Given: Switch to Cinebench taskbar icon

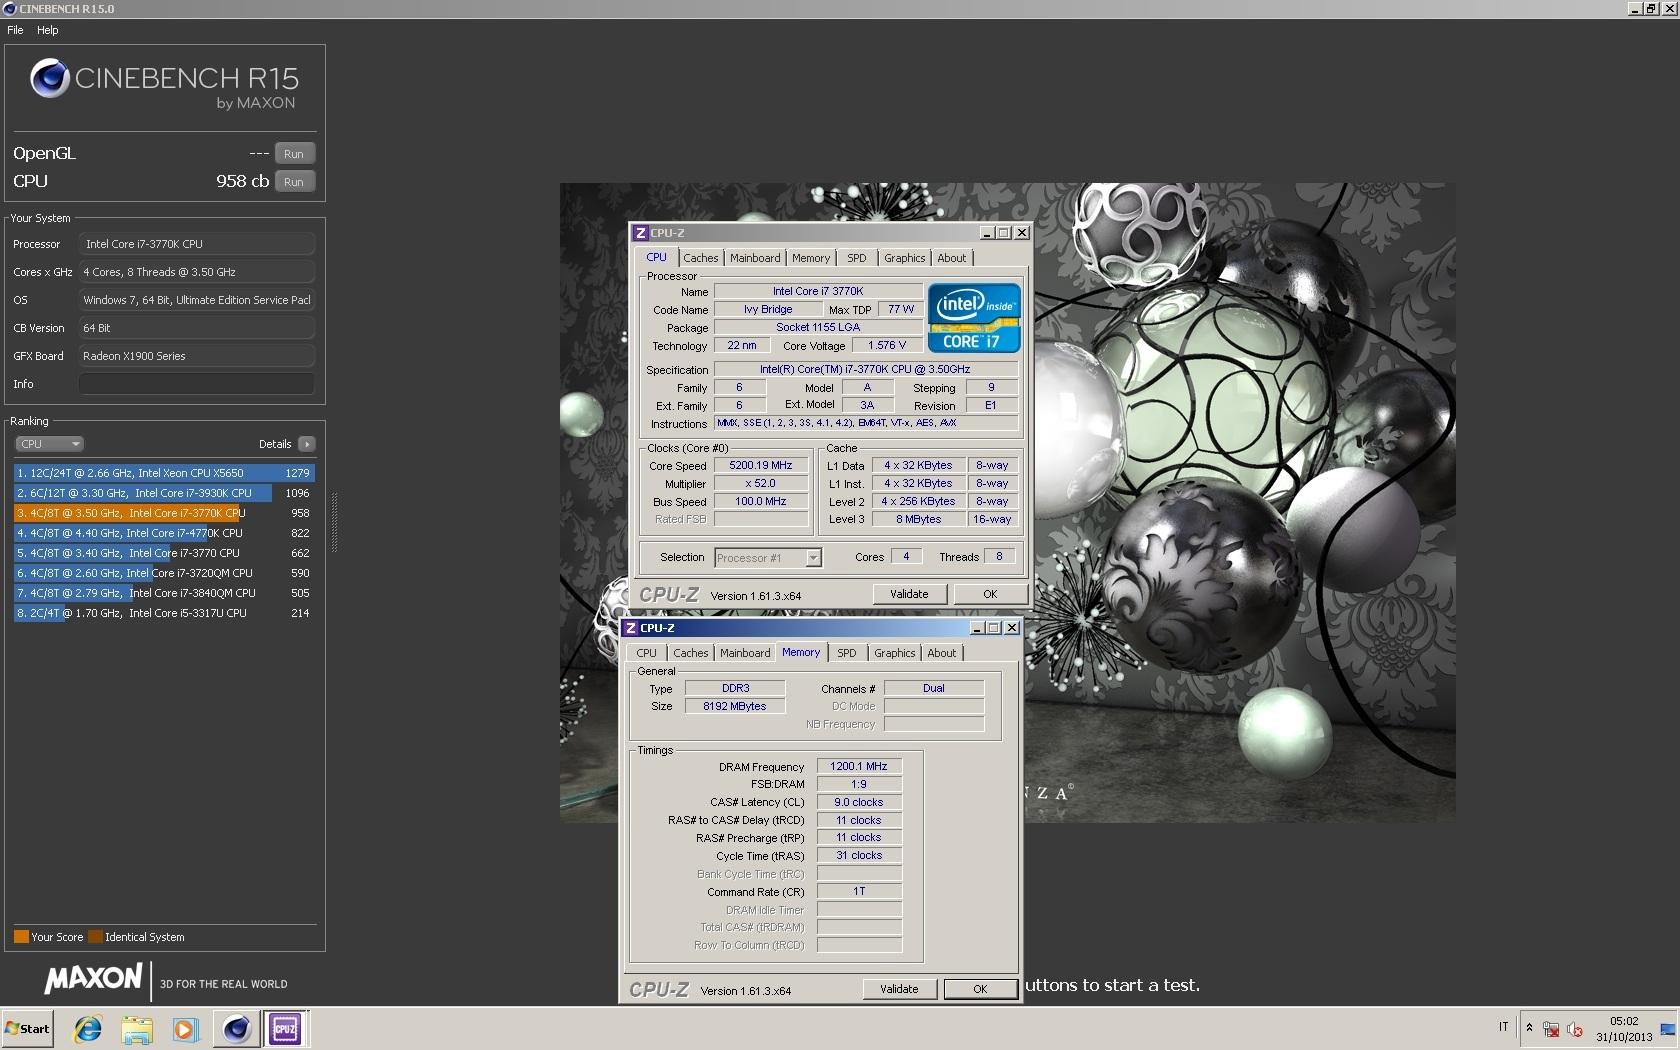Looking at the screenshot, I should point(236,1028).
